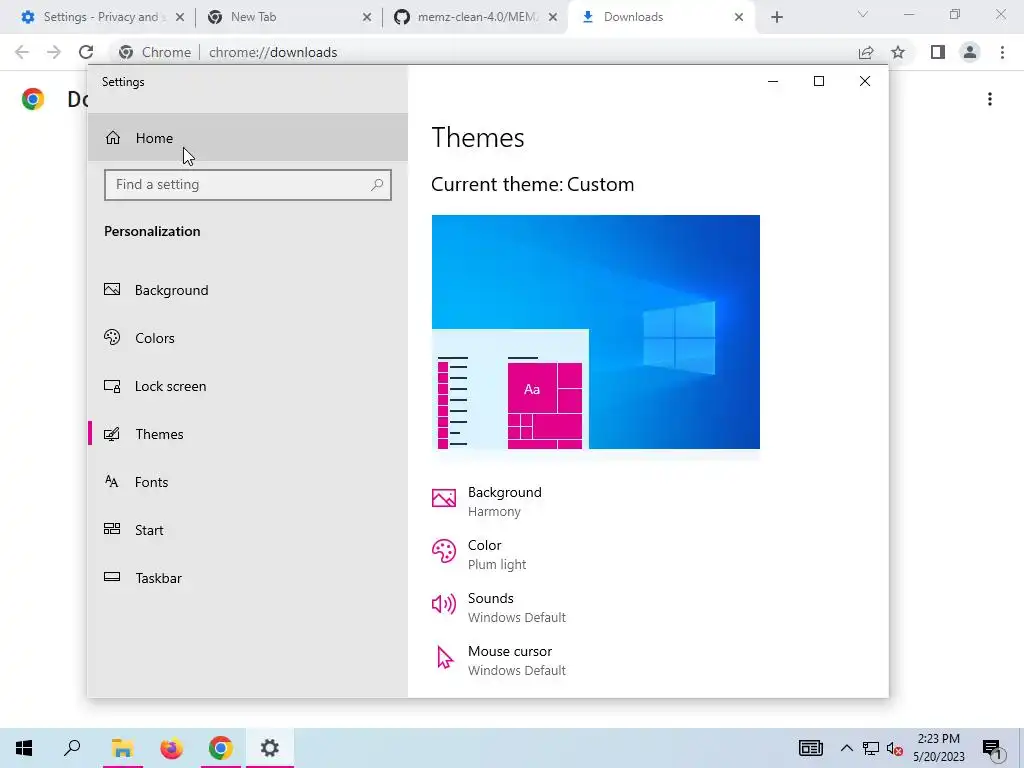Click the Chrome logo on Downloads page
Viewport: 1024px width, 768px height.
(x=33, y=99)
